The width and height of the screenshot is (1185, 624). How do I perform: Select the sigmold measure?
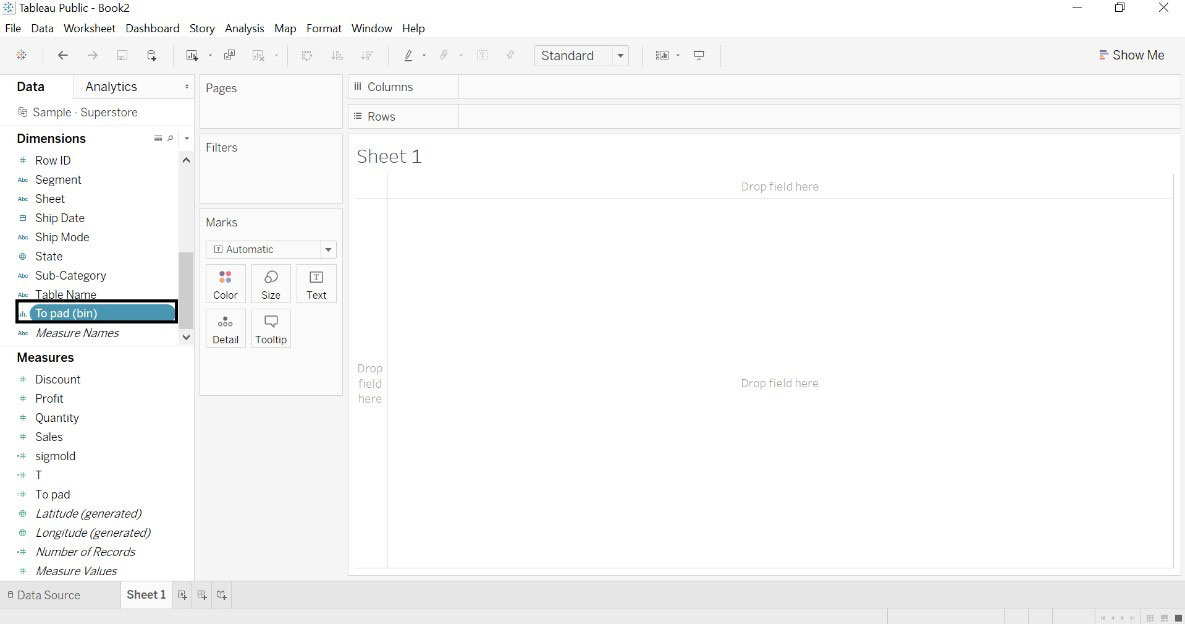coord(55,456)
